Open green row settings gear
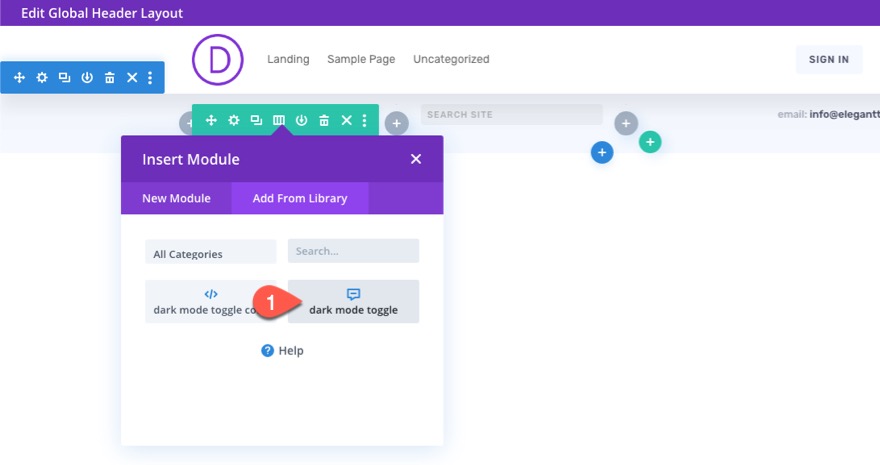This screenshot has height=465, width=880. (x=233, y=120)
